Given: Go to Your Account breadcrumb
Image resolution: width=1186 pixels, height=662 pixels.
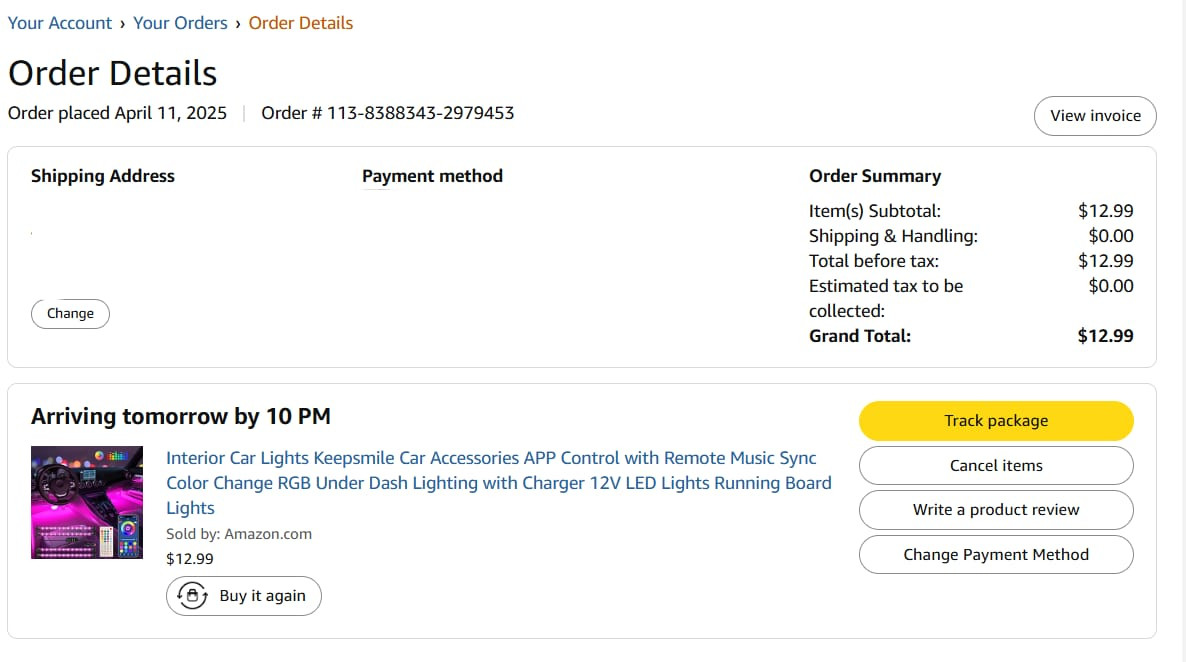Looking at the screenshot, I should 60,23.
